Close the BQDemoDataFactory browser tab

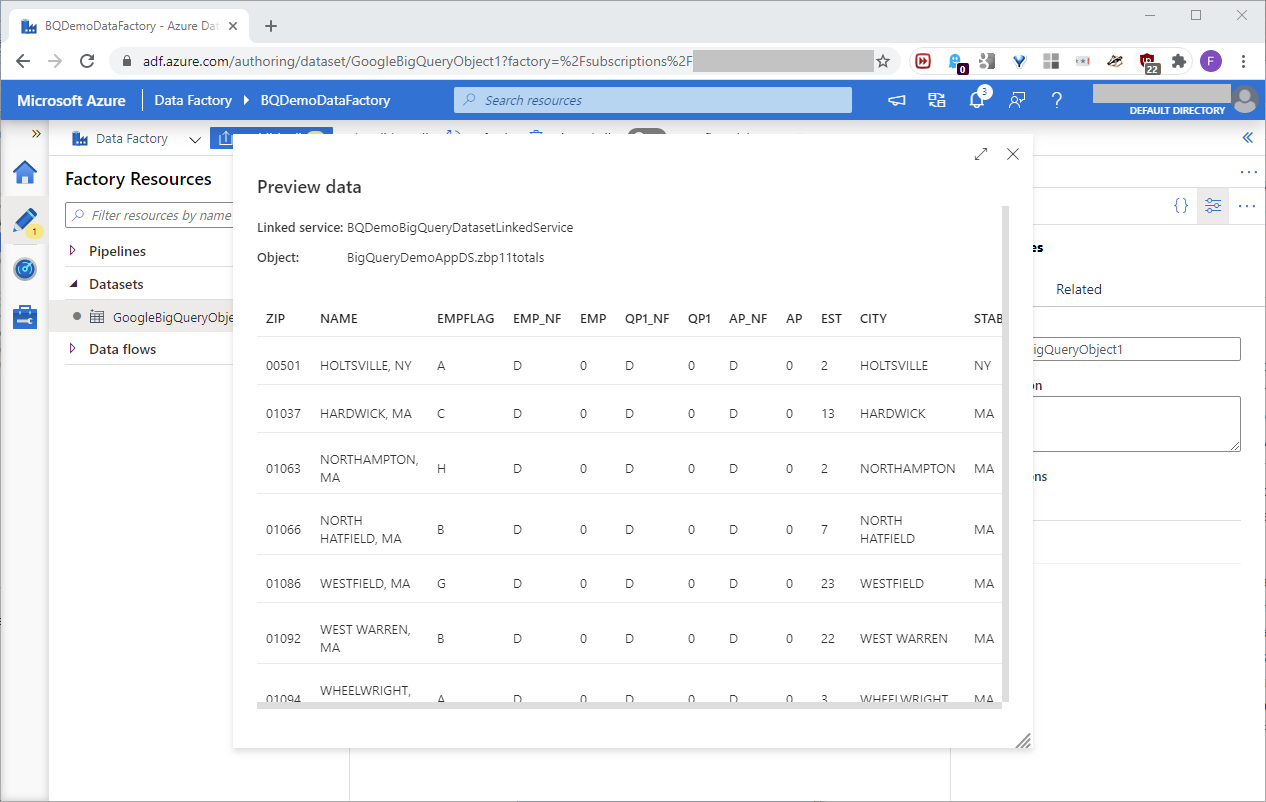(x=235, y=26)
